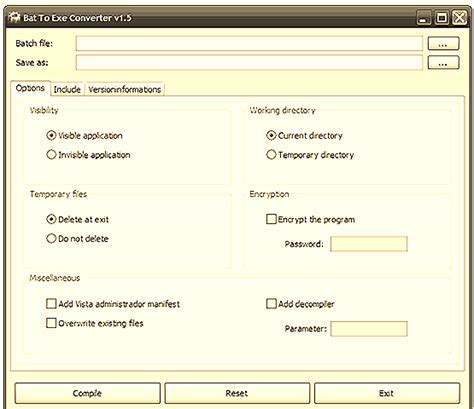Click the Compile button
474x409 pixels.
(x=87, y=393)
